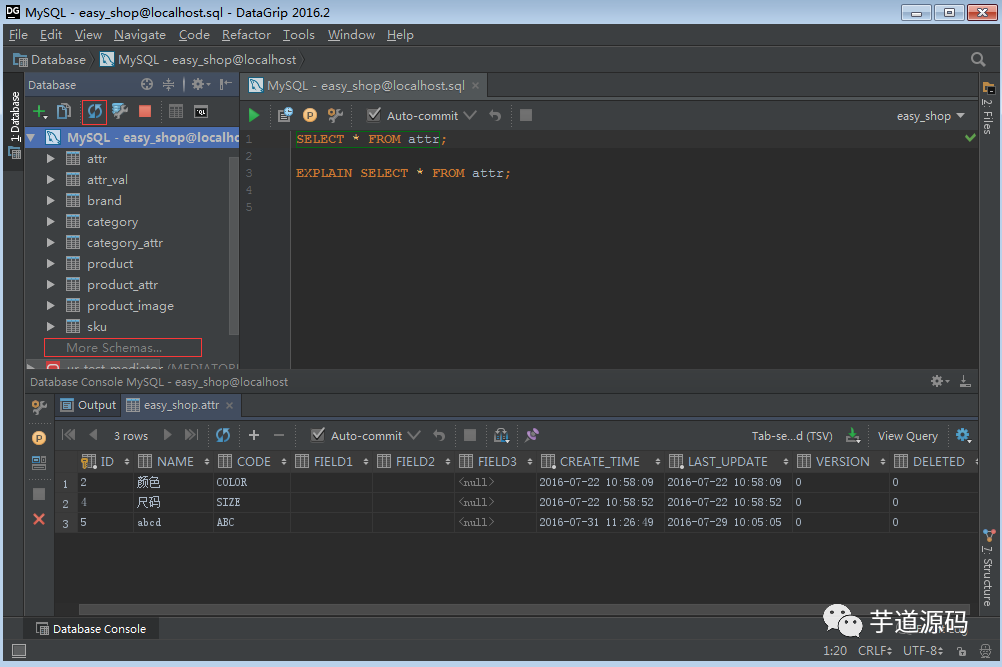The height and width of the screenshot is (667, 1002).
Task: Expand the category table node
Action: (50, 222)
